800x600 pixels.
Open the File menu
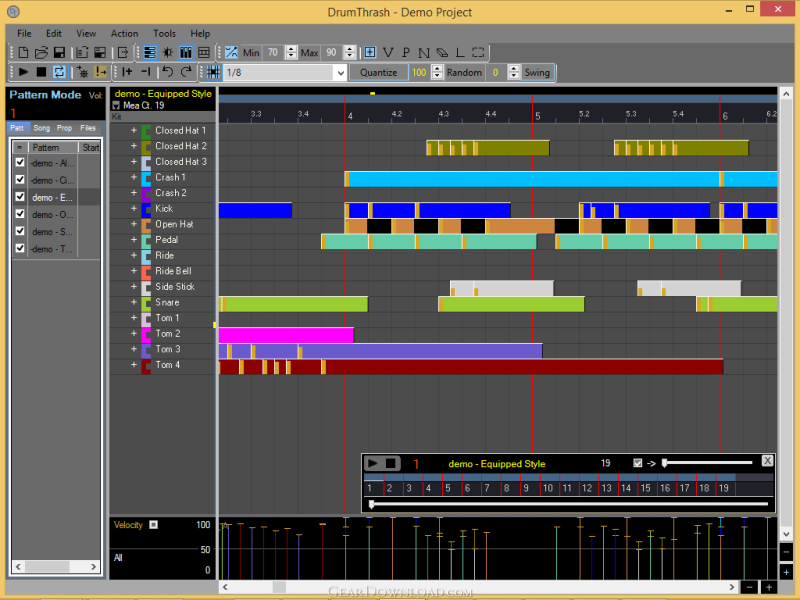pyautogui.click(x=24, y=34)
